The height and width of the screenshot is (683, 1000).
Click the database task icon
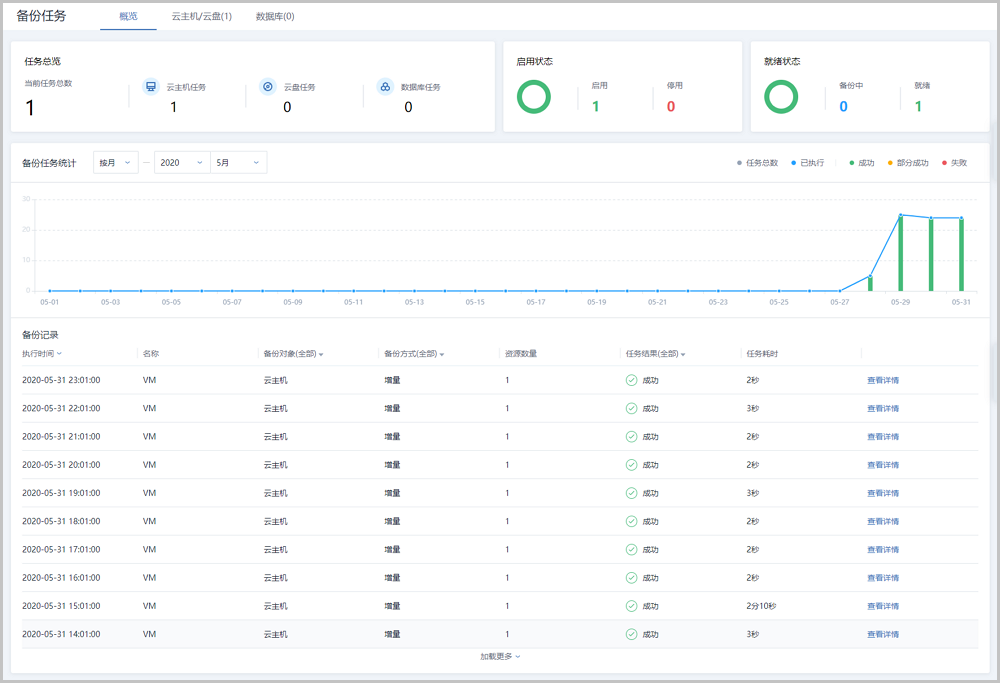[x=385, y=87]
